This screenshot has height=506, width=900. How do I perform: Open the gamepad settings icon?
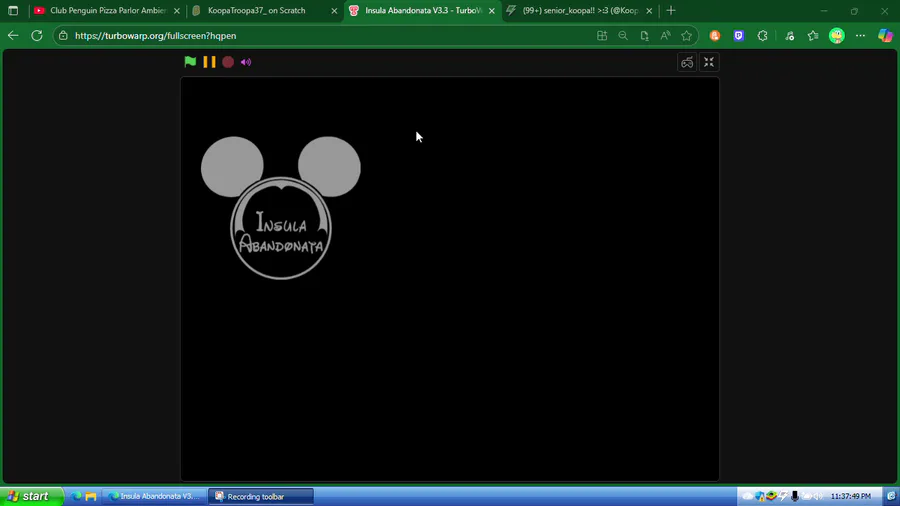coord(687,63)
